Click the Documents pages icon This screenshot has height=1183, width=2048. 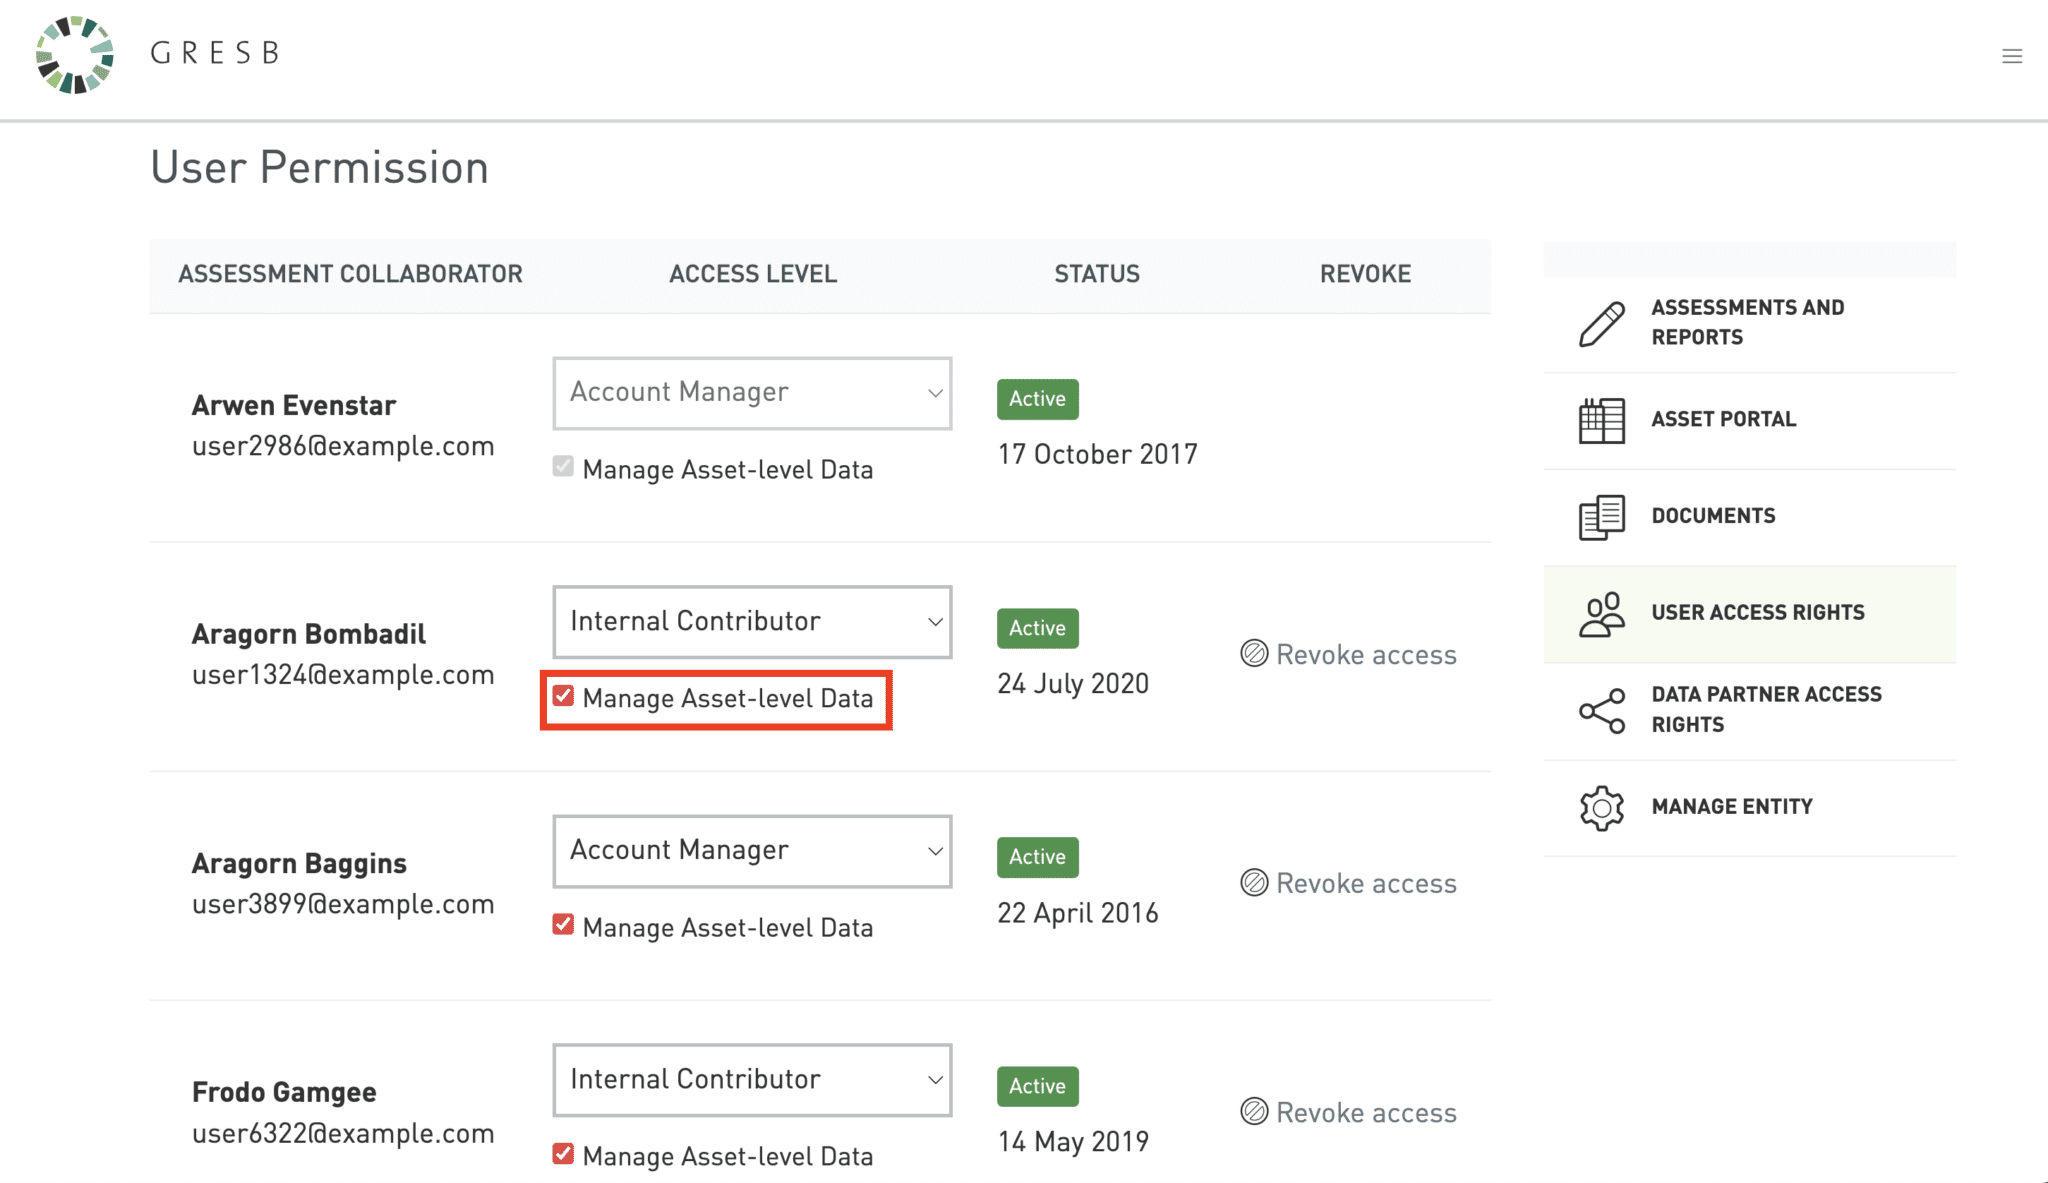click(1601, 517)
